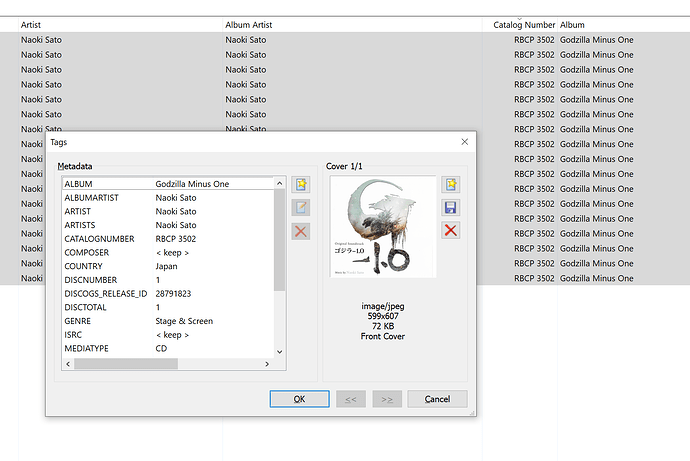Cancel the Tags dialog

[x=437, y=399]
